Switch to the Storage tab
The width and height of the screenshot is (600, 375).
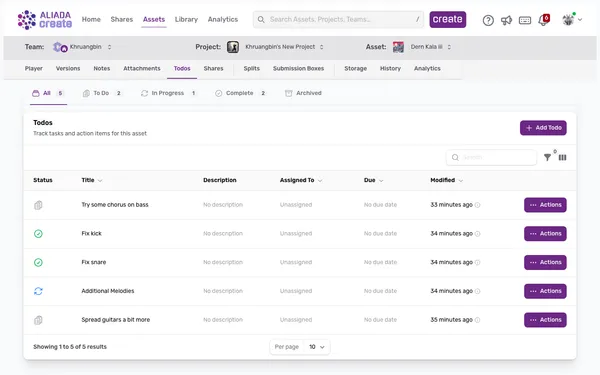[355, 68]
